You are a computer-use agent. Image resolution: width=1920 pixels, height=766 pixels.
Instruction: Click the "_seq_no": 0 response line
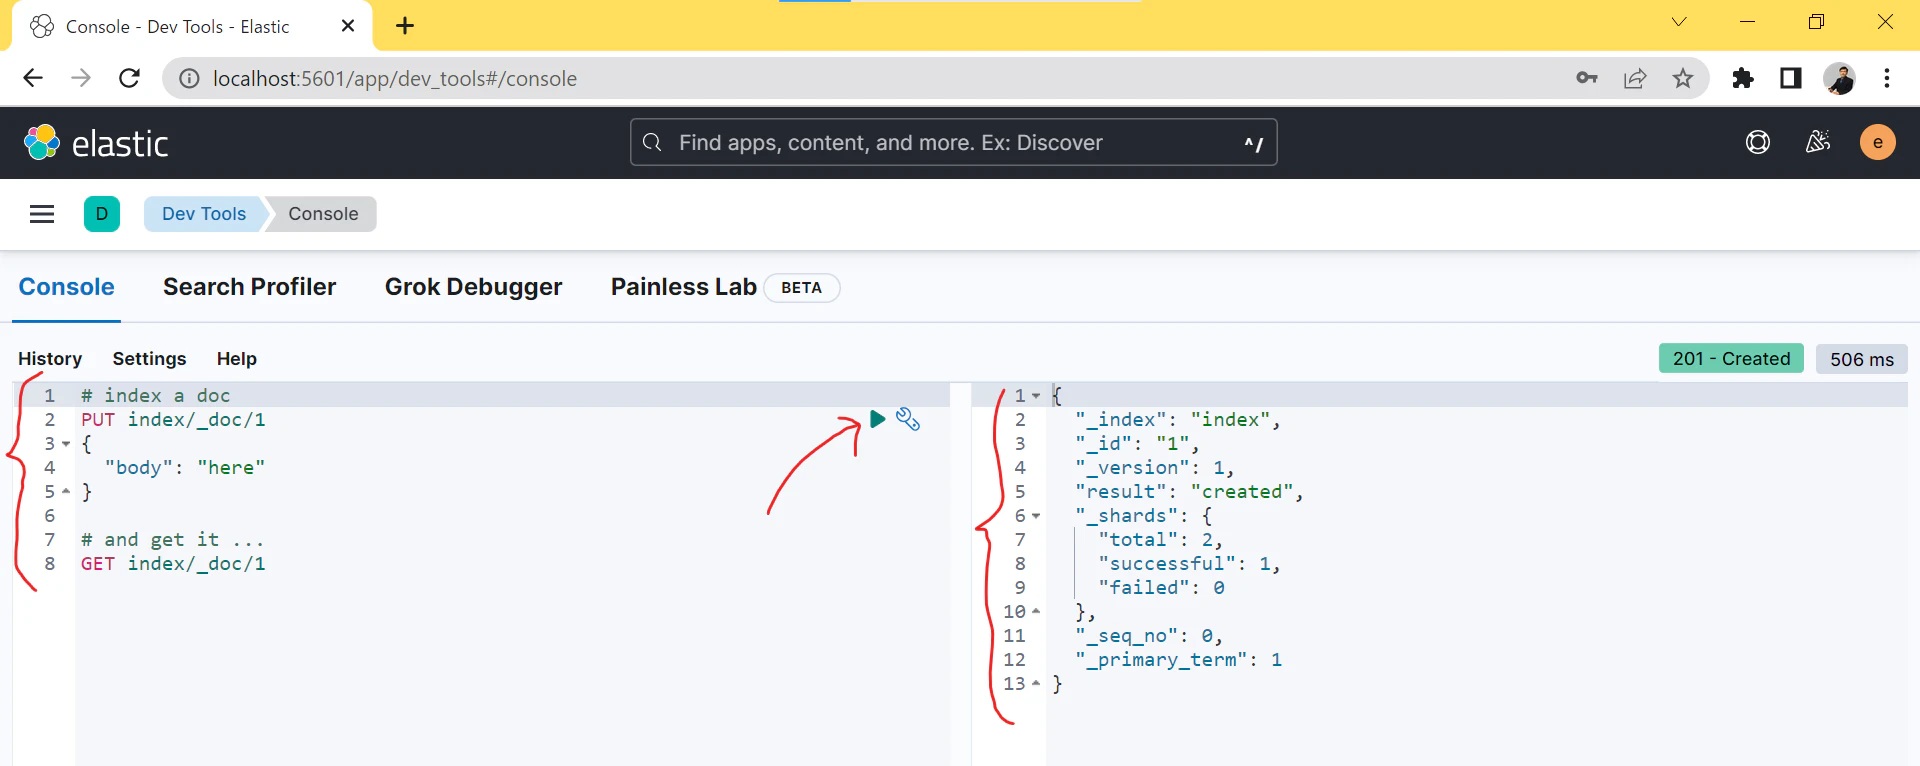tap(1149, 636)
